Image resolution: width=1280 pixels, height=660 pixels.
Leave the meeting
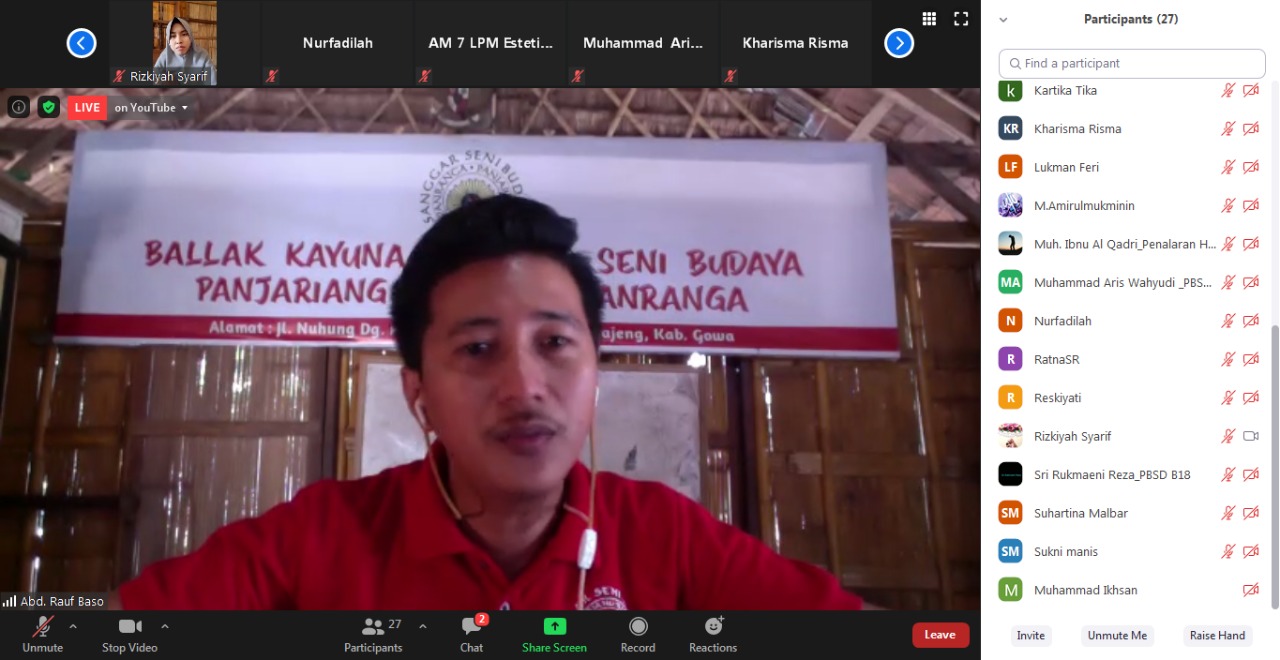(x=939, y=635)
